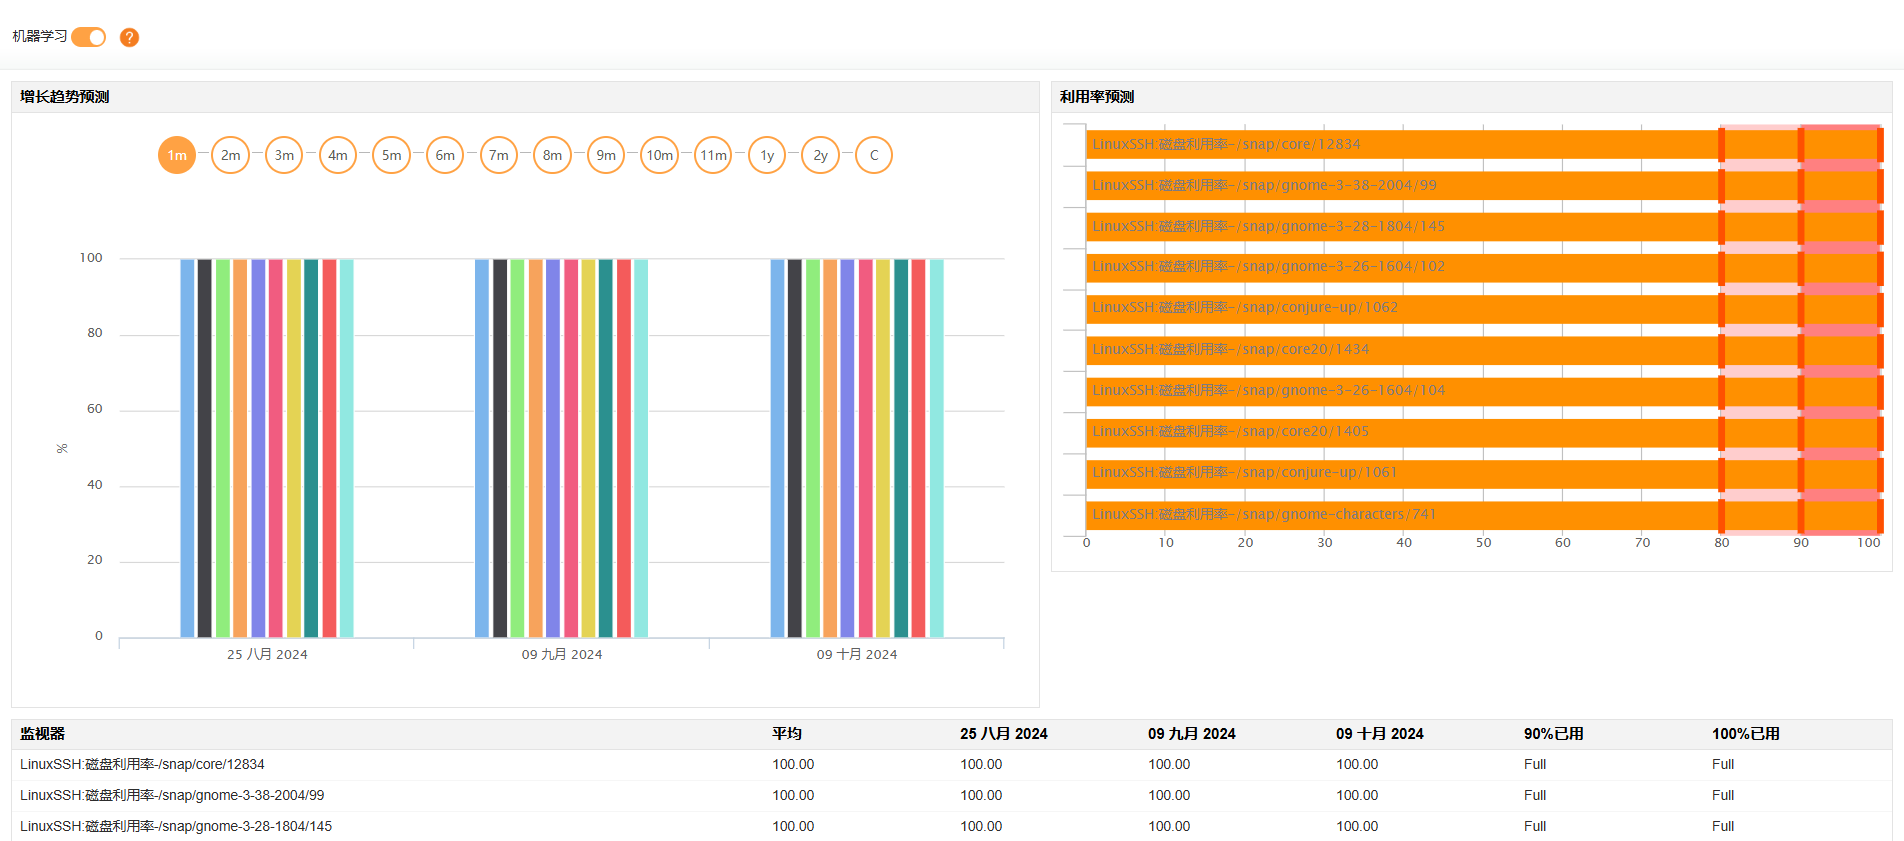
Task: Select the 8m forecast period
Action: click(x=552, y=155)
